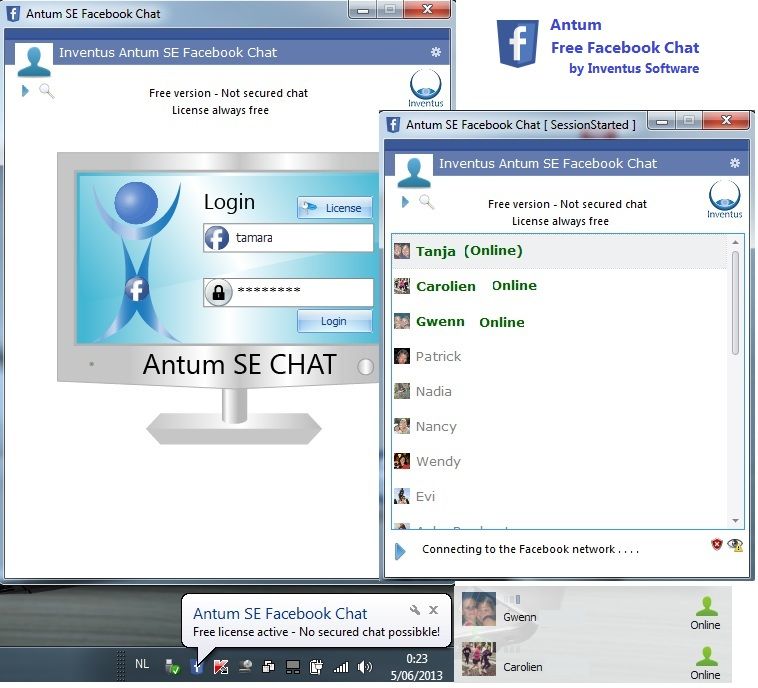
Task: Click Gwenn's photo in online popup
Action: coord(479,609)
